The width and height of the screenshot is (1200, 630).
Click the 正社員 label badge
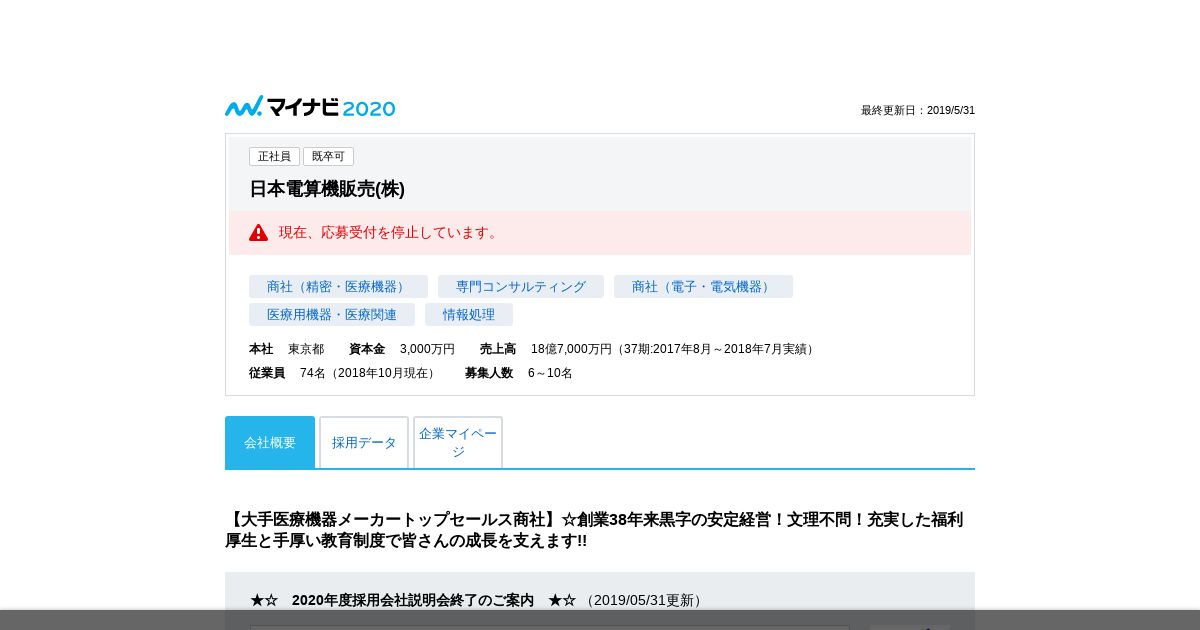tap(274, 156)
